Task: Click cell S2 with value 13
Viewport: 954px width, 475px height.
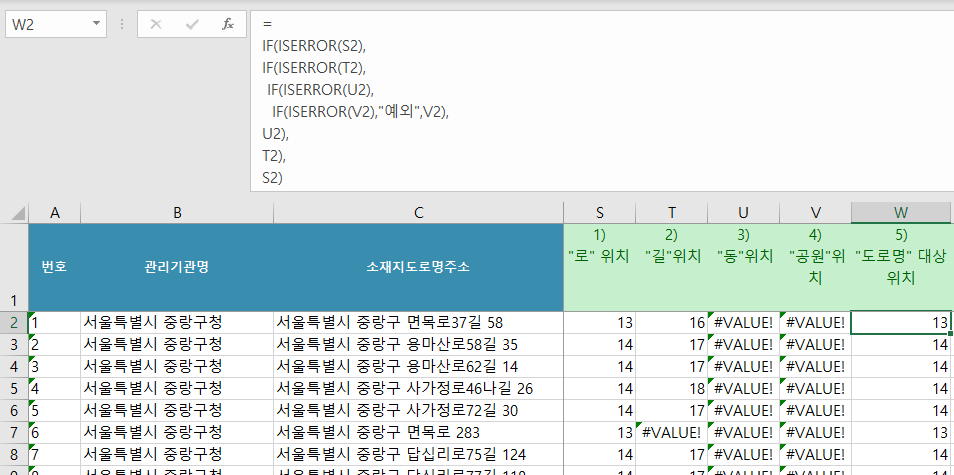Action: pos(600,322)
